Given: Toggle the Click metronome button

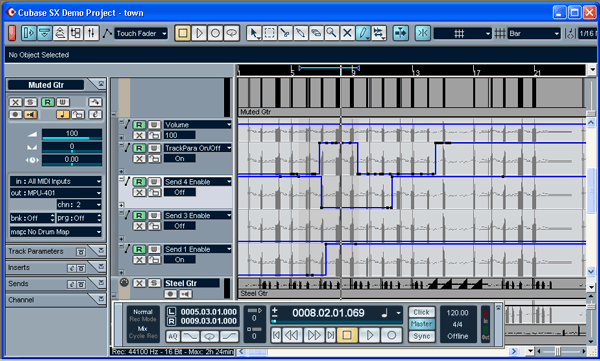Looking at the screenshot, I should 421,312.
